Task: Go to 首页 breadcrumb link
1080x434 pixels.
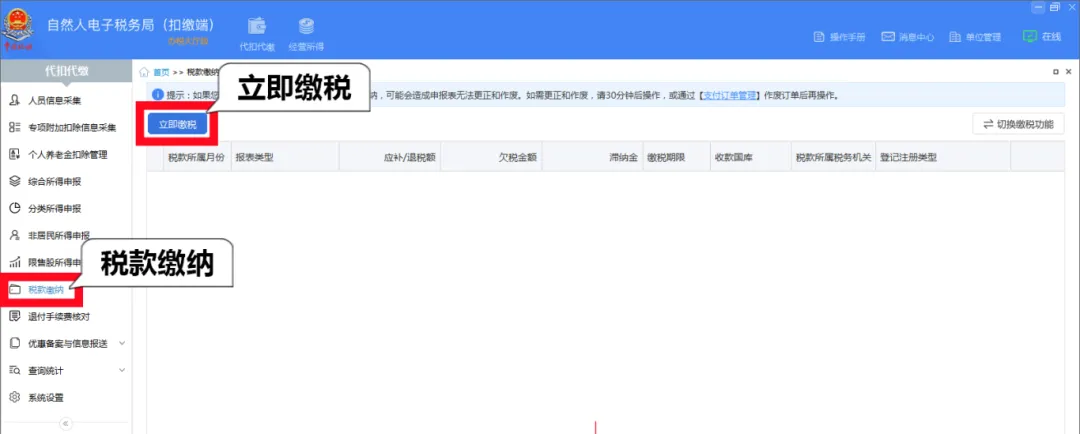Action: 161,72
